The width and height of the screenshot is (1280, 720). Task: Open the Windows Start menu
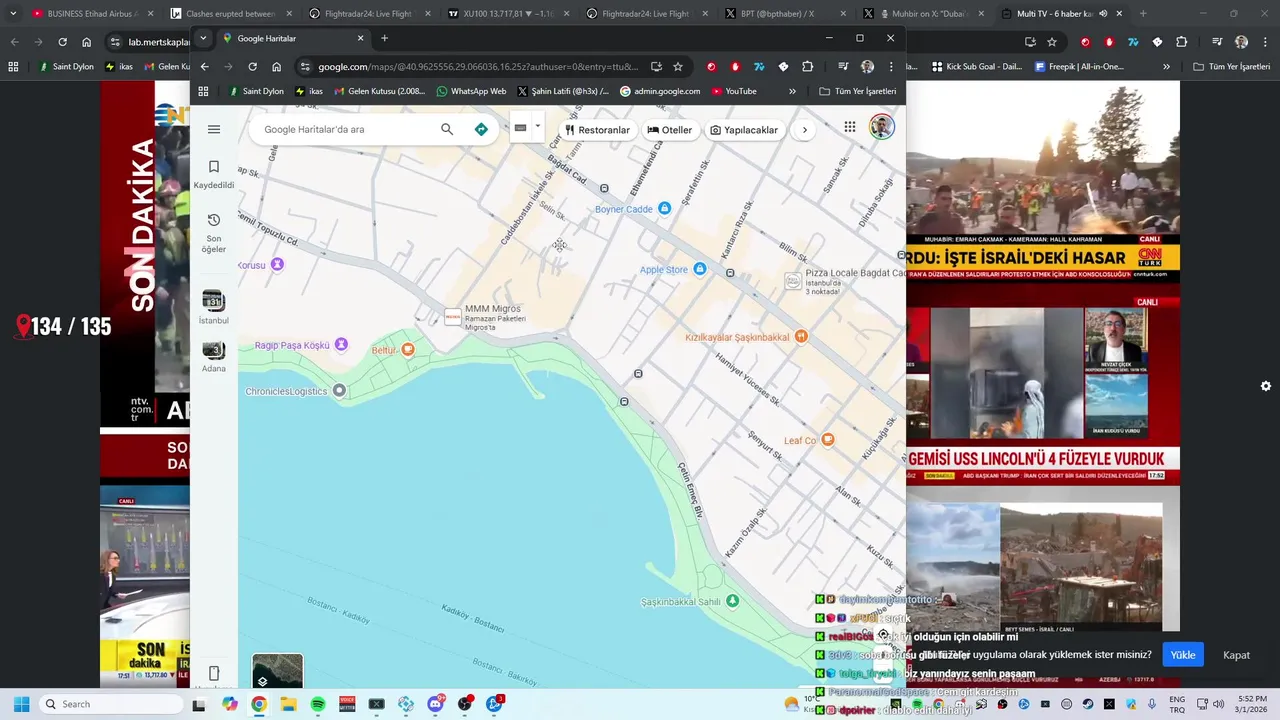point(21,704)
